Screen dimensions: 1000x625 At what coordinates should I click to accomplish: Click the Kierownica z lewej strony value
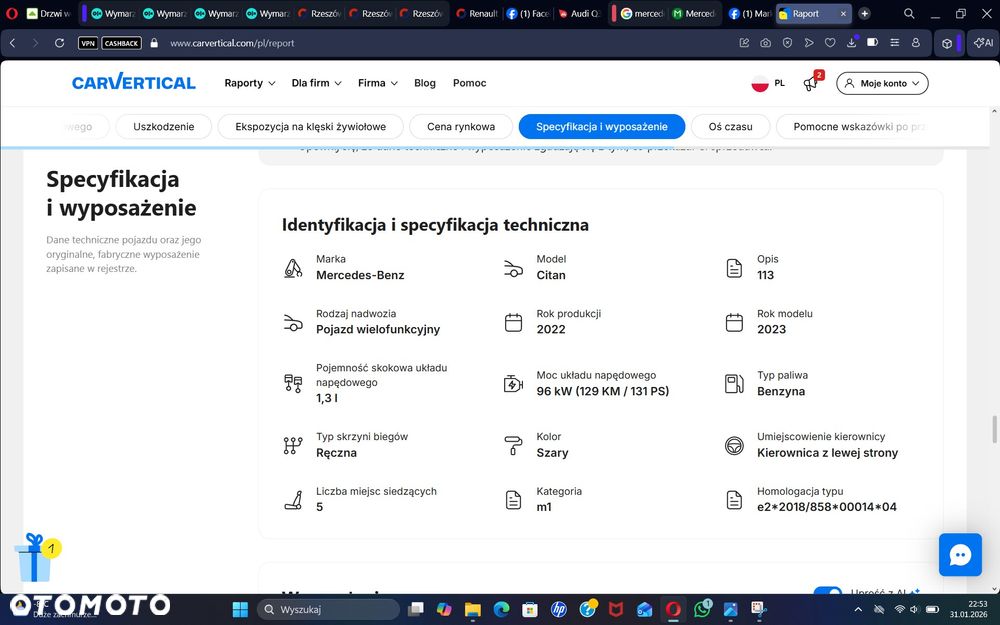[827, 453]
